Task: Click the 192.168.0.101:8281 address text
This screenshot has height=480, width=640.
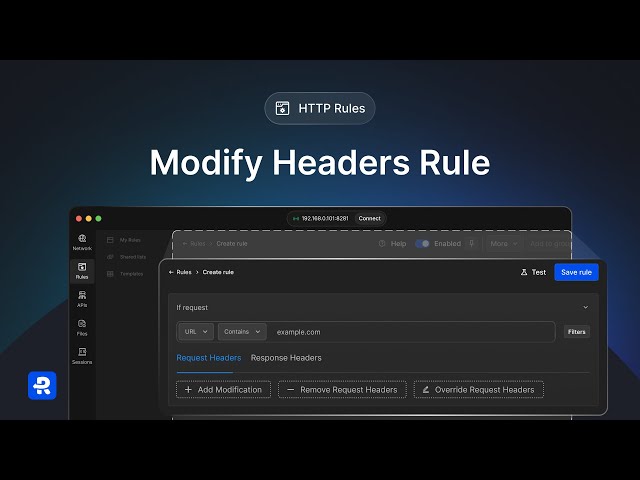Action: [x=325, y=219]
